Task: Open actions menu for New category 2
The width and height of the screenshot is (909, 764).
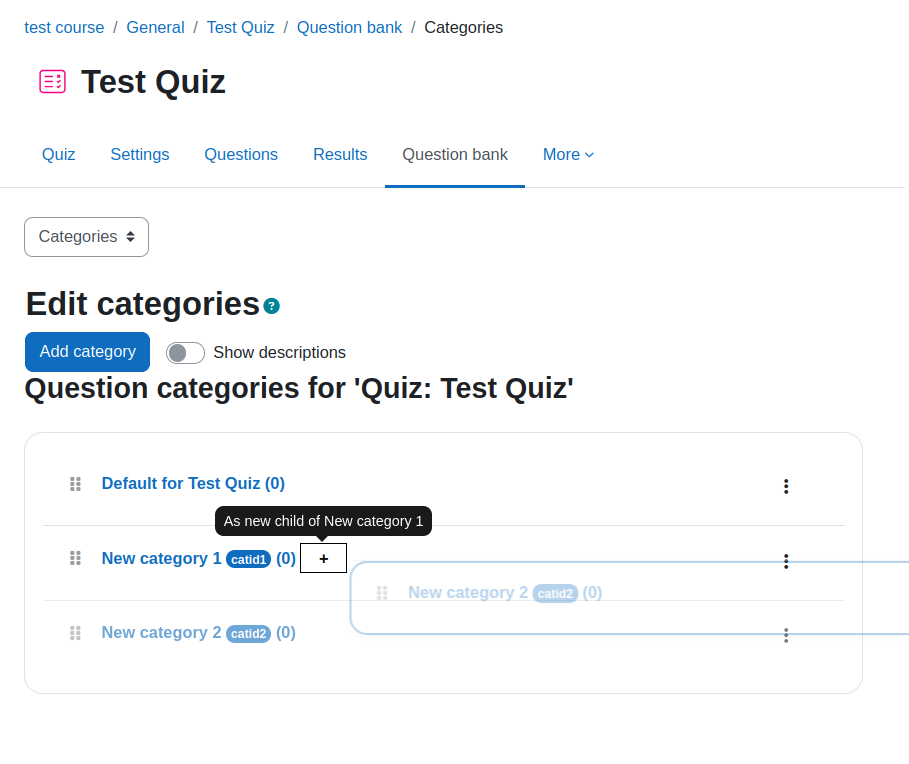Action: pyautogui.click(x=786, y=635)
